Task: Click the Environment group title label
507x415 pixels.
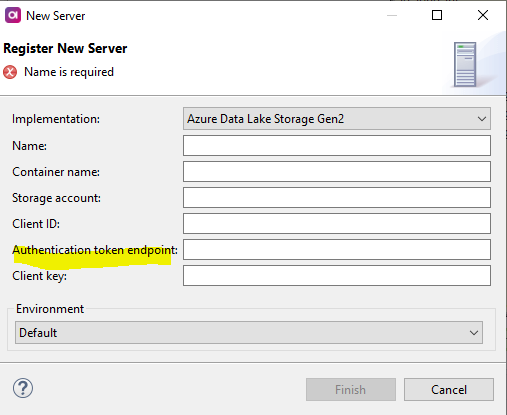Action: pos(50,309)
